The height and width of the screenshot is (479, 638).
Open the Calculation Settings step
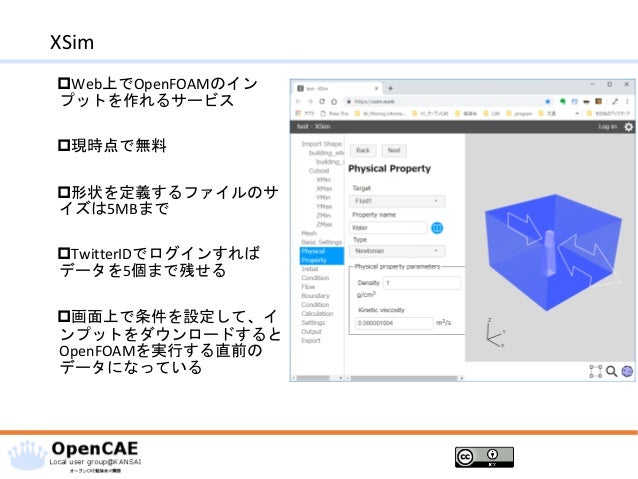(x=317, y=318)
